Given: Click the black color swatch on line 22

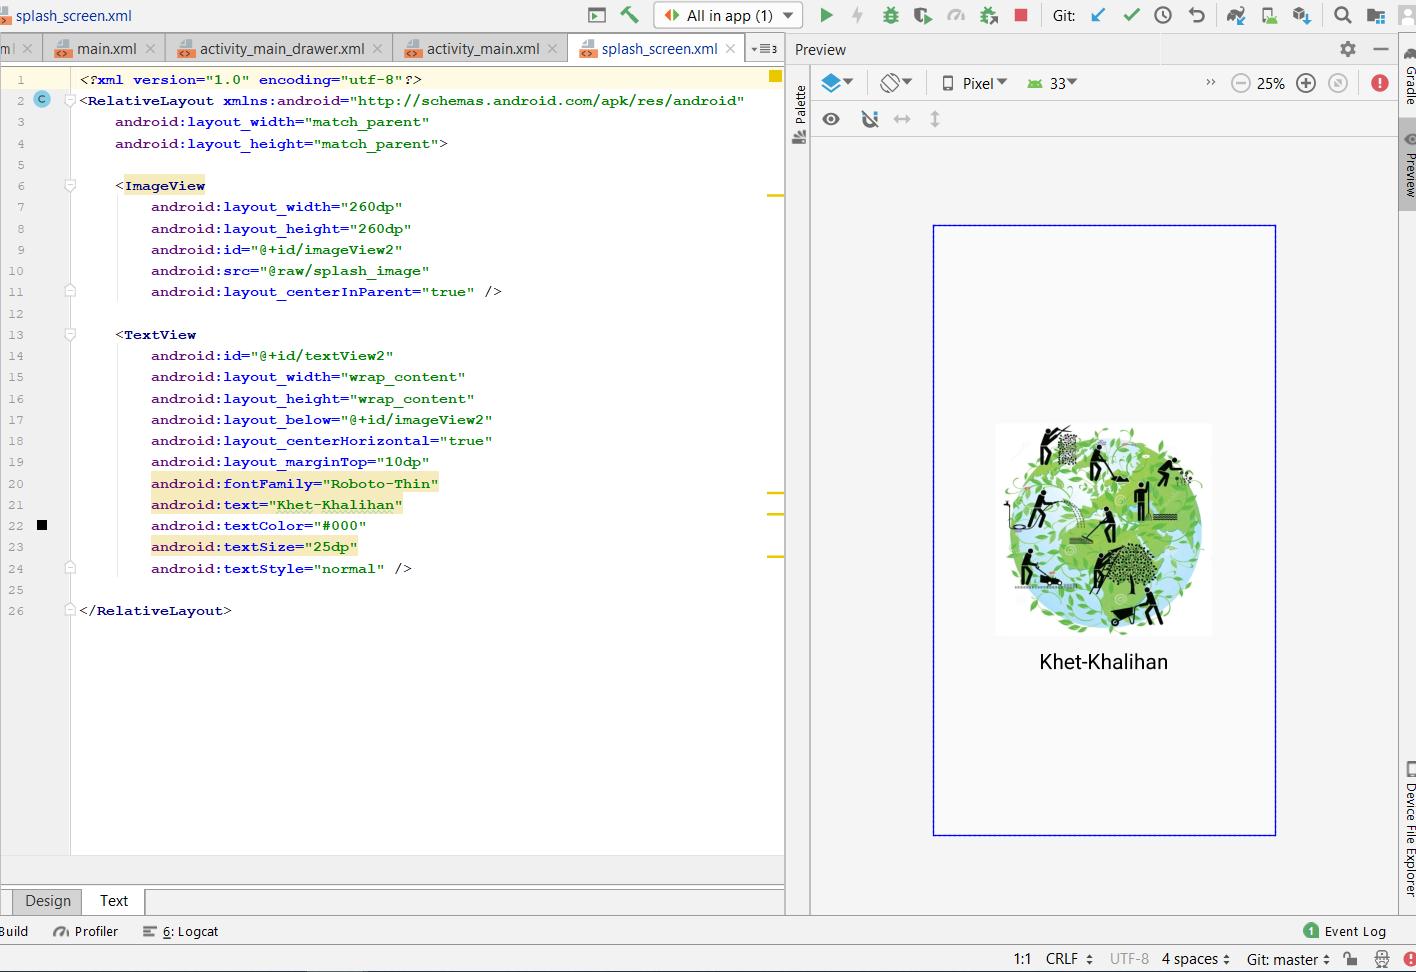Looking at the screenshot, I should pyautogui.click(x=42, y=525).
